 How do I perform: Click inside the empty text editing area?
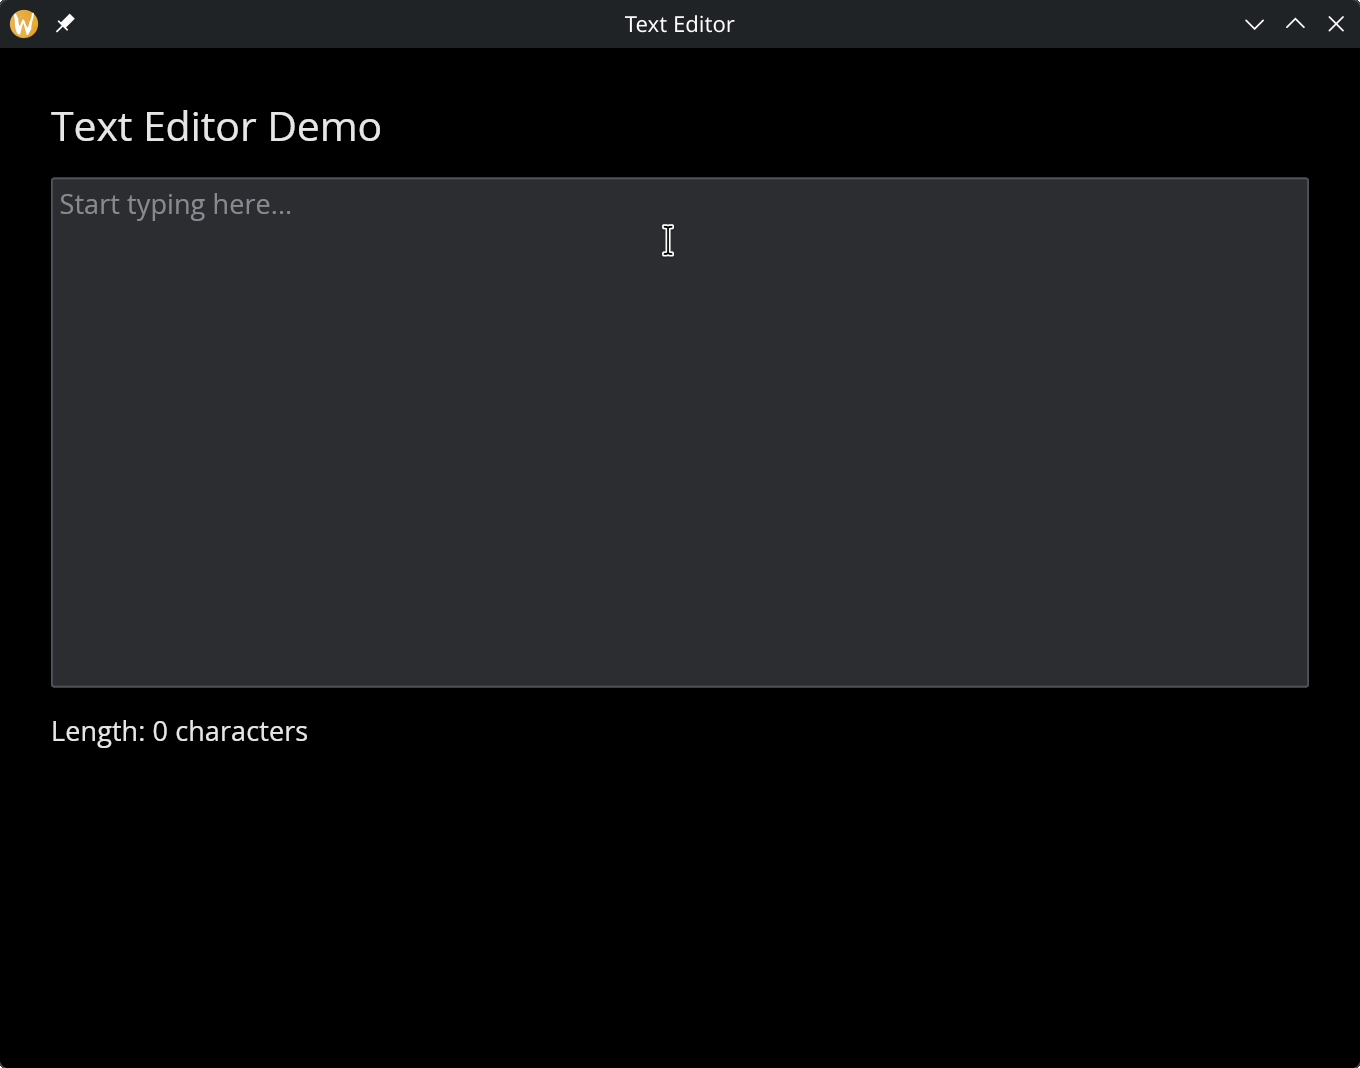680,430
